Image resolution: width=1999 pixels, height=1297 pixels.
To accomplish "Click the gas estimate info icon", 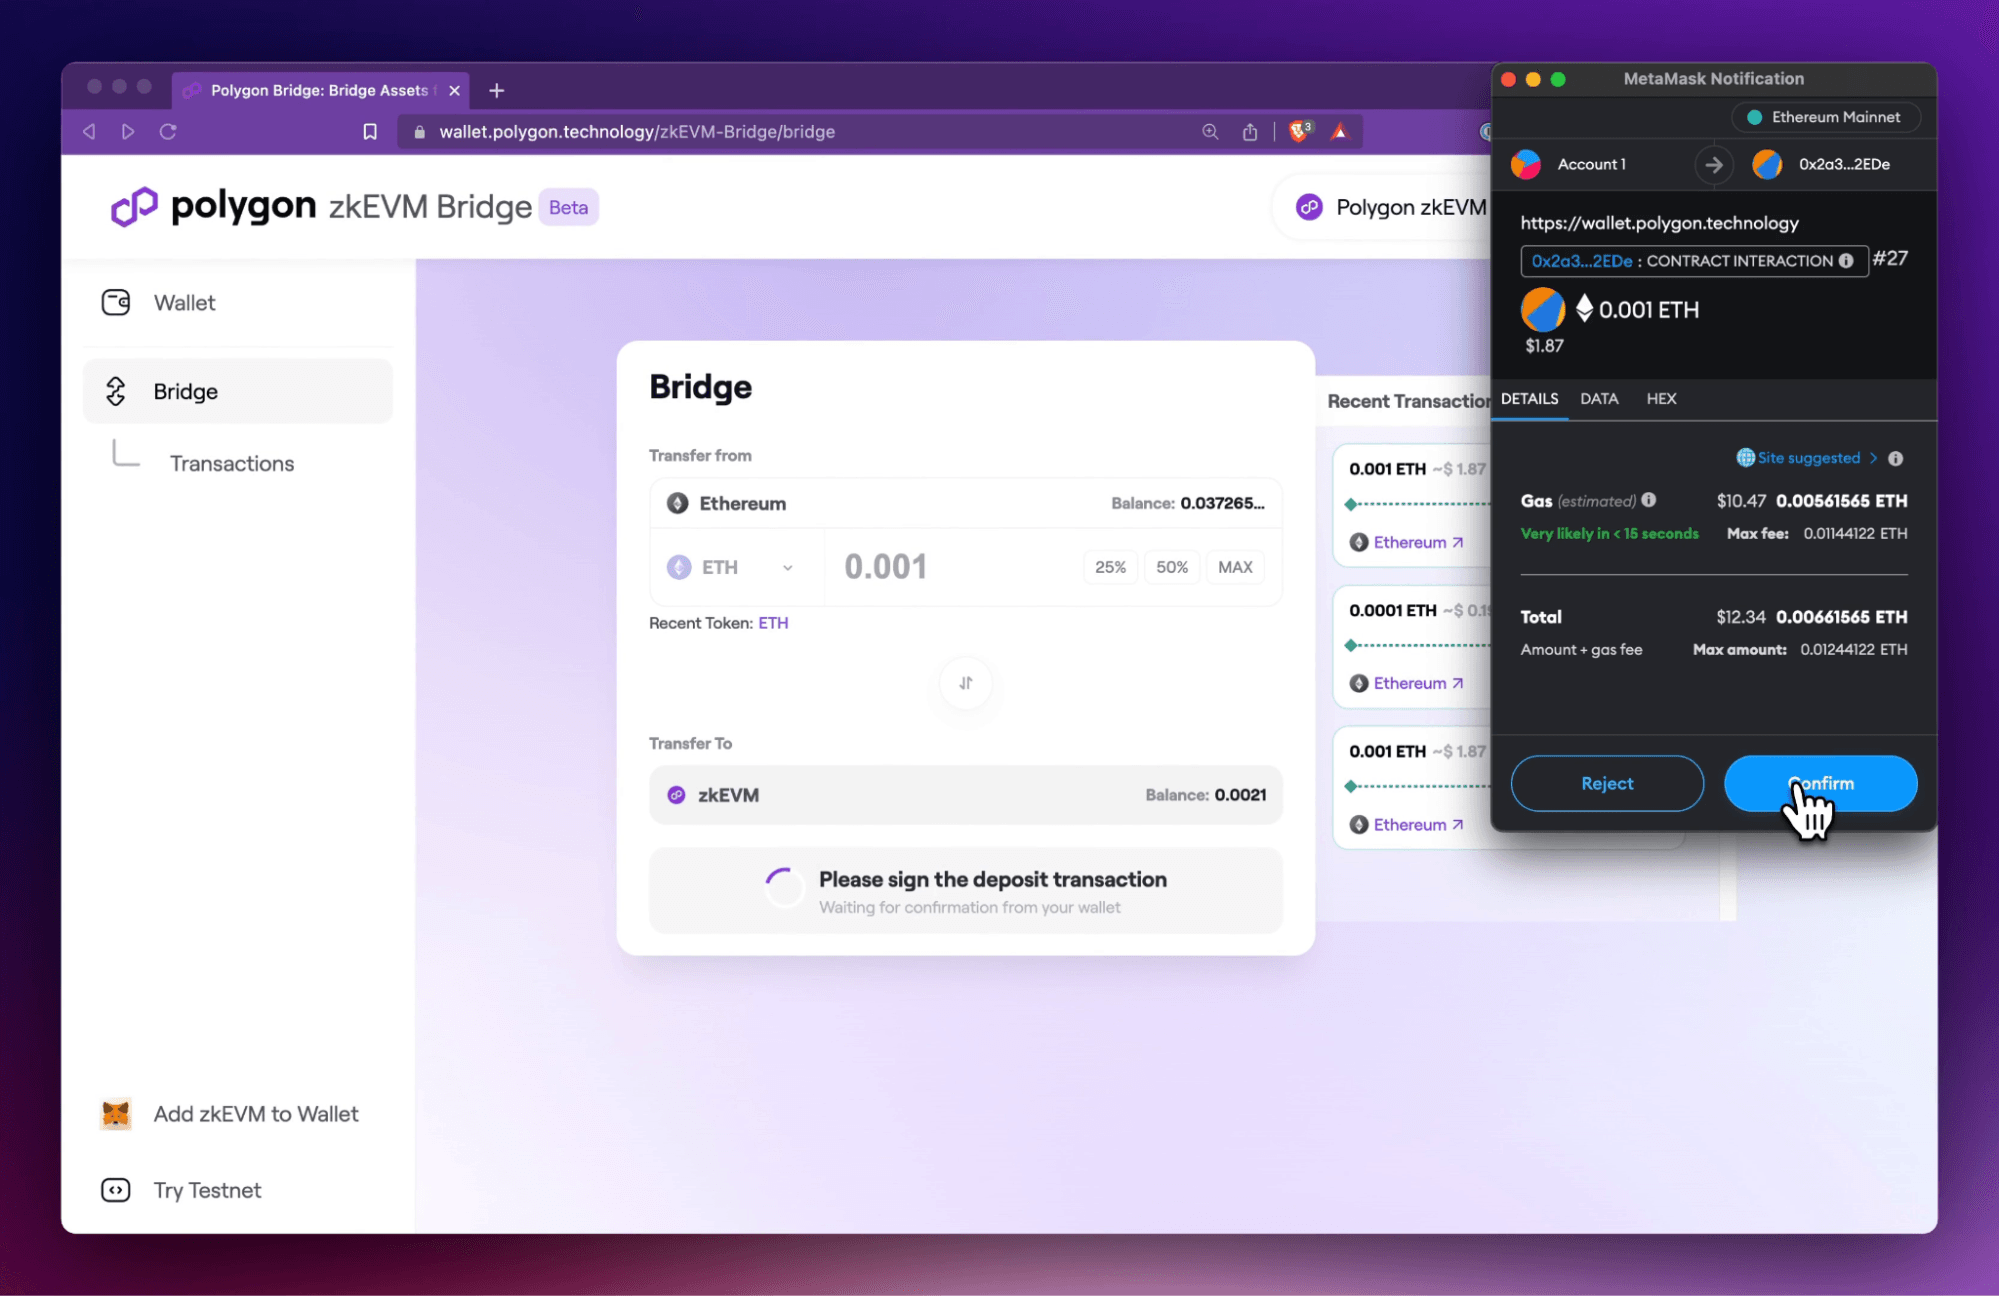I will coord(1649,500).
